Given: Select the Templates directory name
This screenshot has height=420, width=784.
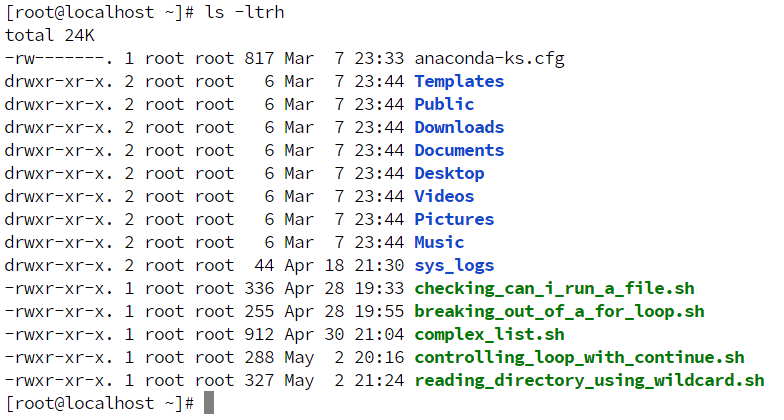Looking at the screenshot, I should click(460, 82).
